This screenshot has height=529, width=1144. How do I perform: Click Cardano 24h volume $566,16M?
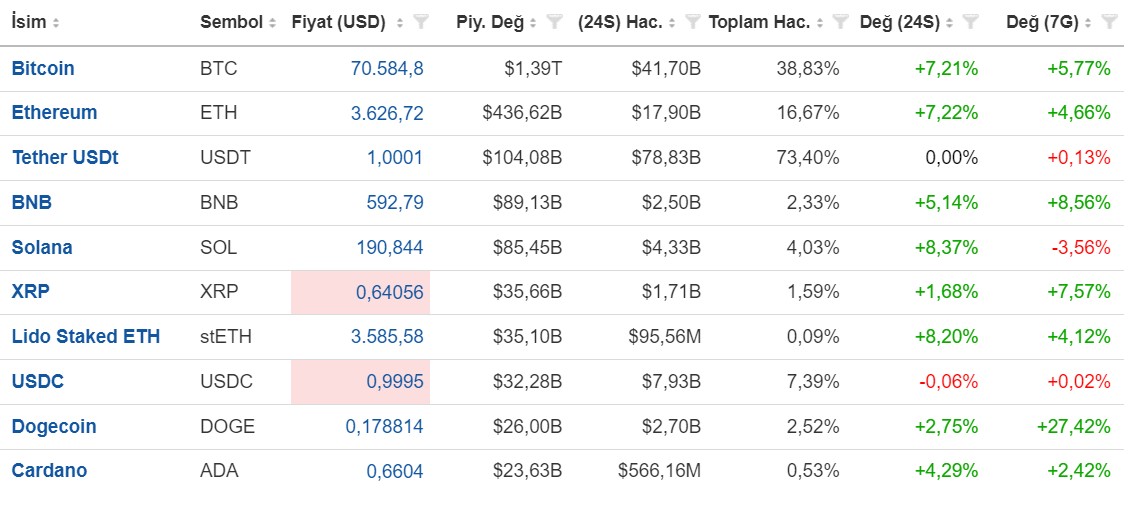coord(660,471)
